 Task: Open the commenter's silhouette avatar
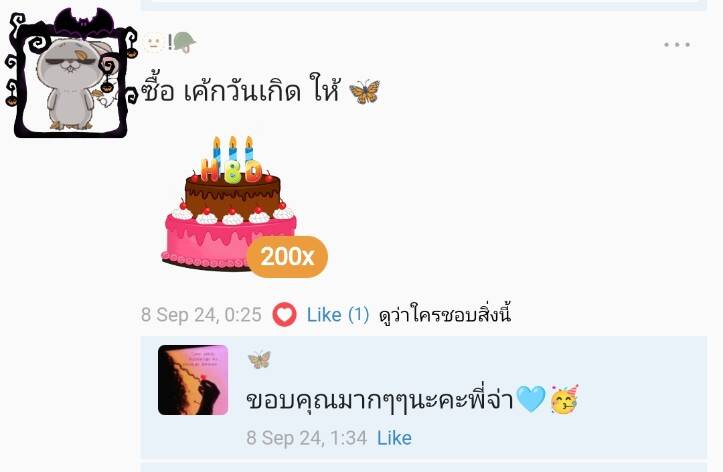(x=193, y=380)
